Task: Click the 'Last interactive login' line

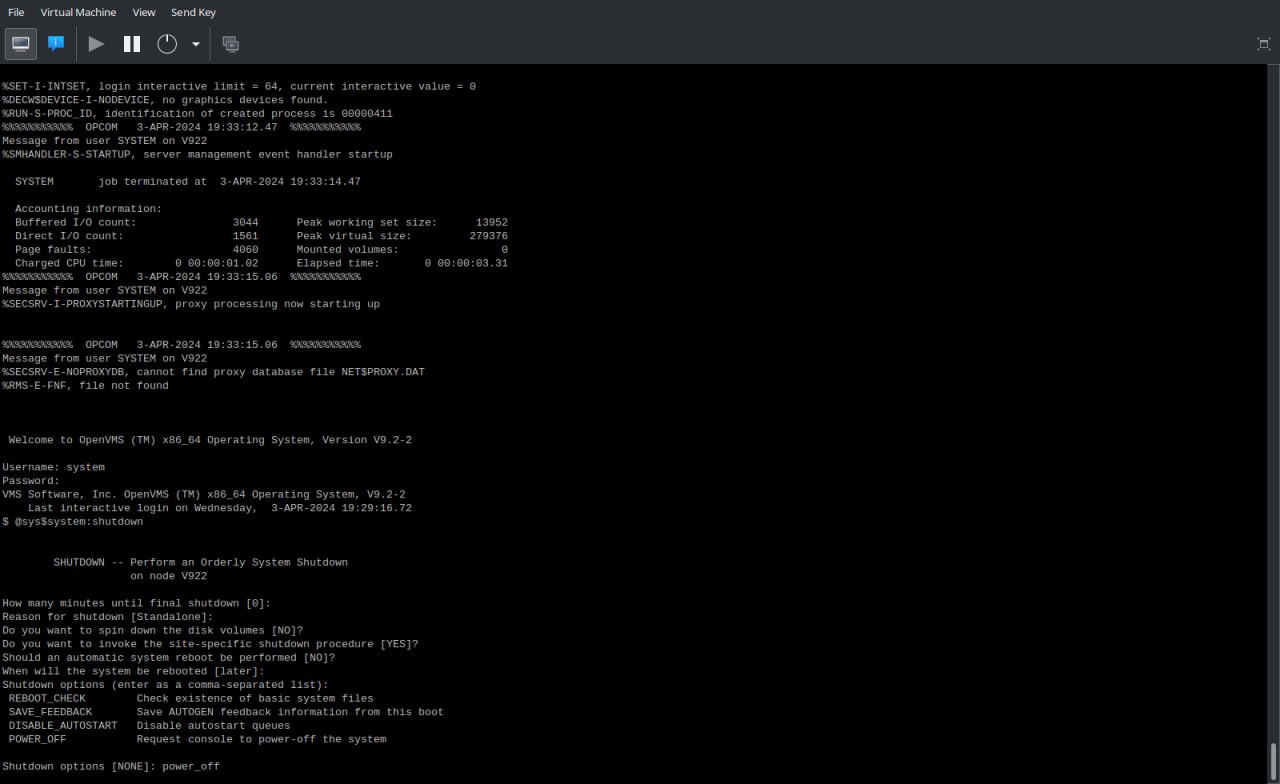Action: point(220,508)
